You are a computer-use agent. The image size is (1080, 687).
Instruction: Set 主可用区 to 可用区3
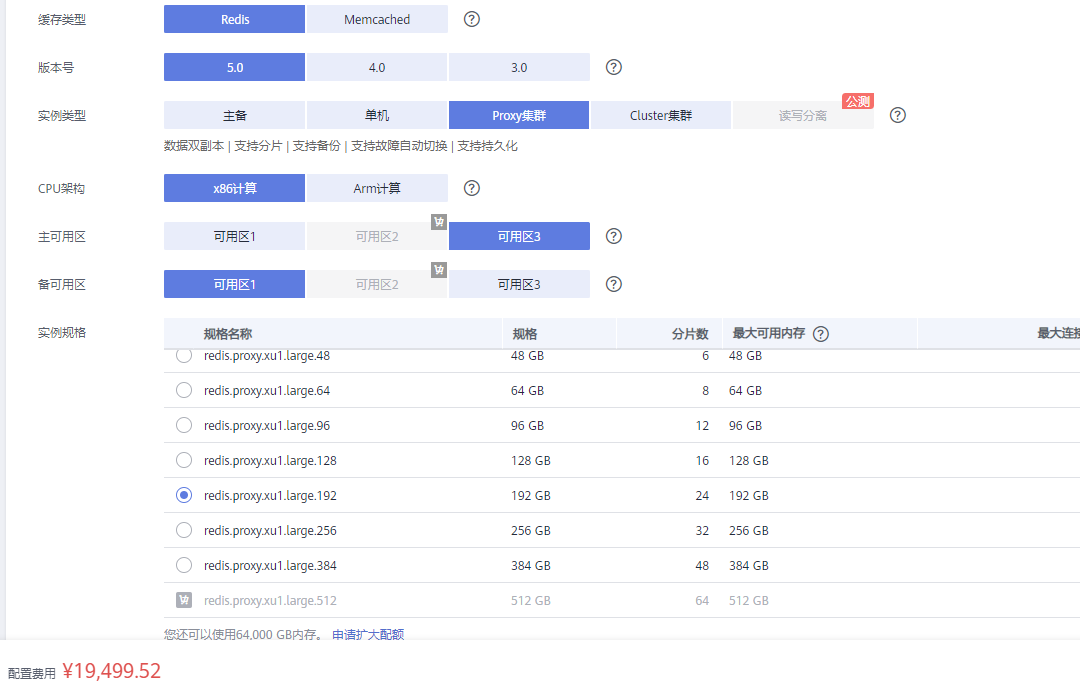point(519,236)
